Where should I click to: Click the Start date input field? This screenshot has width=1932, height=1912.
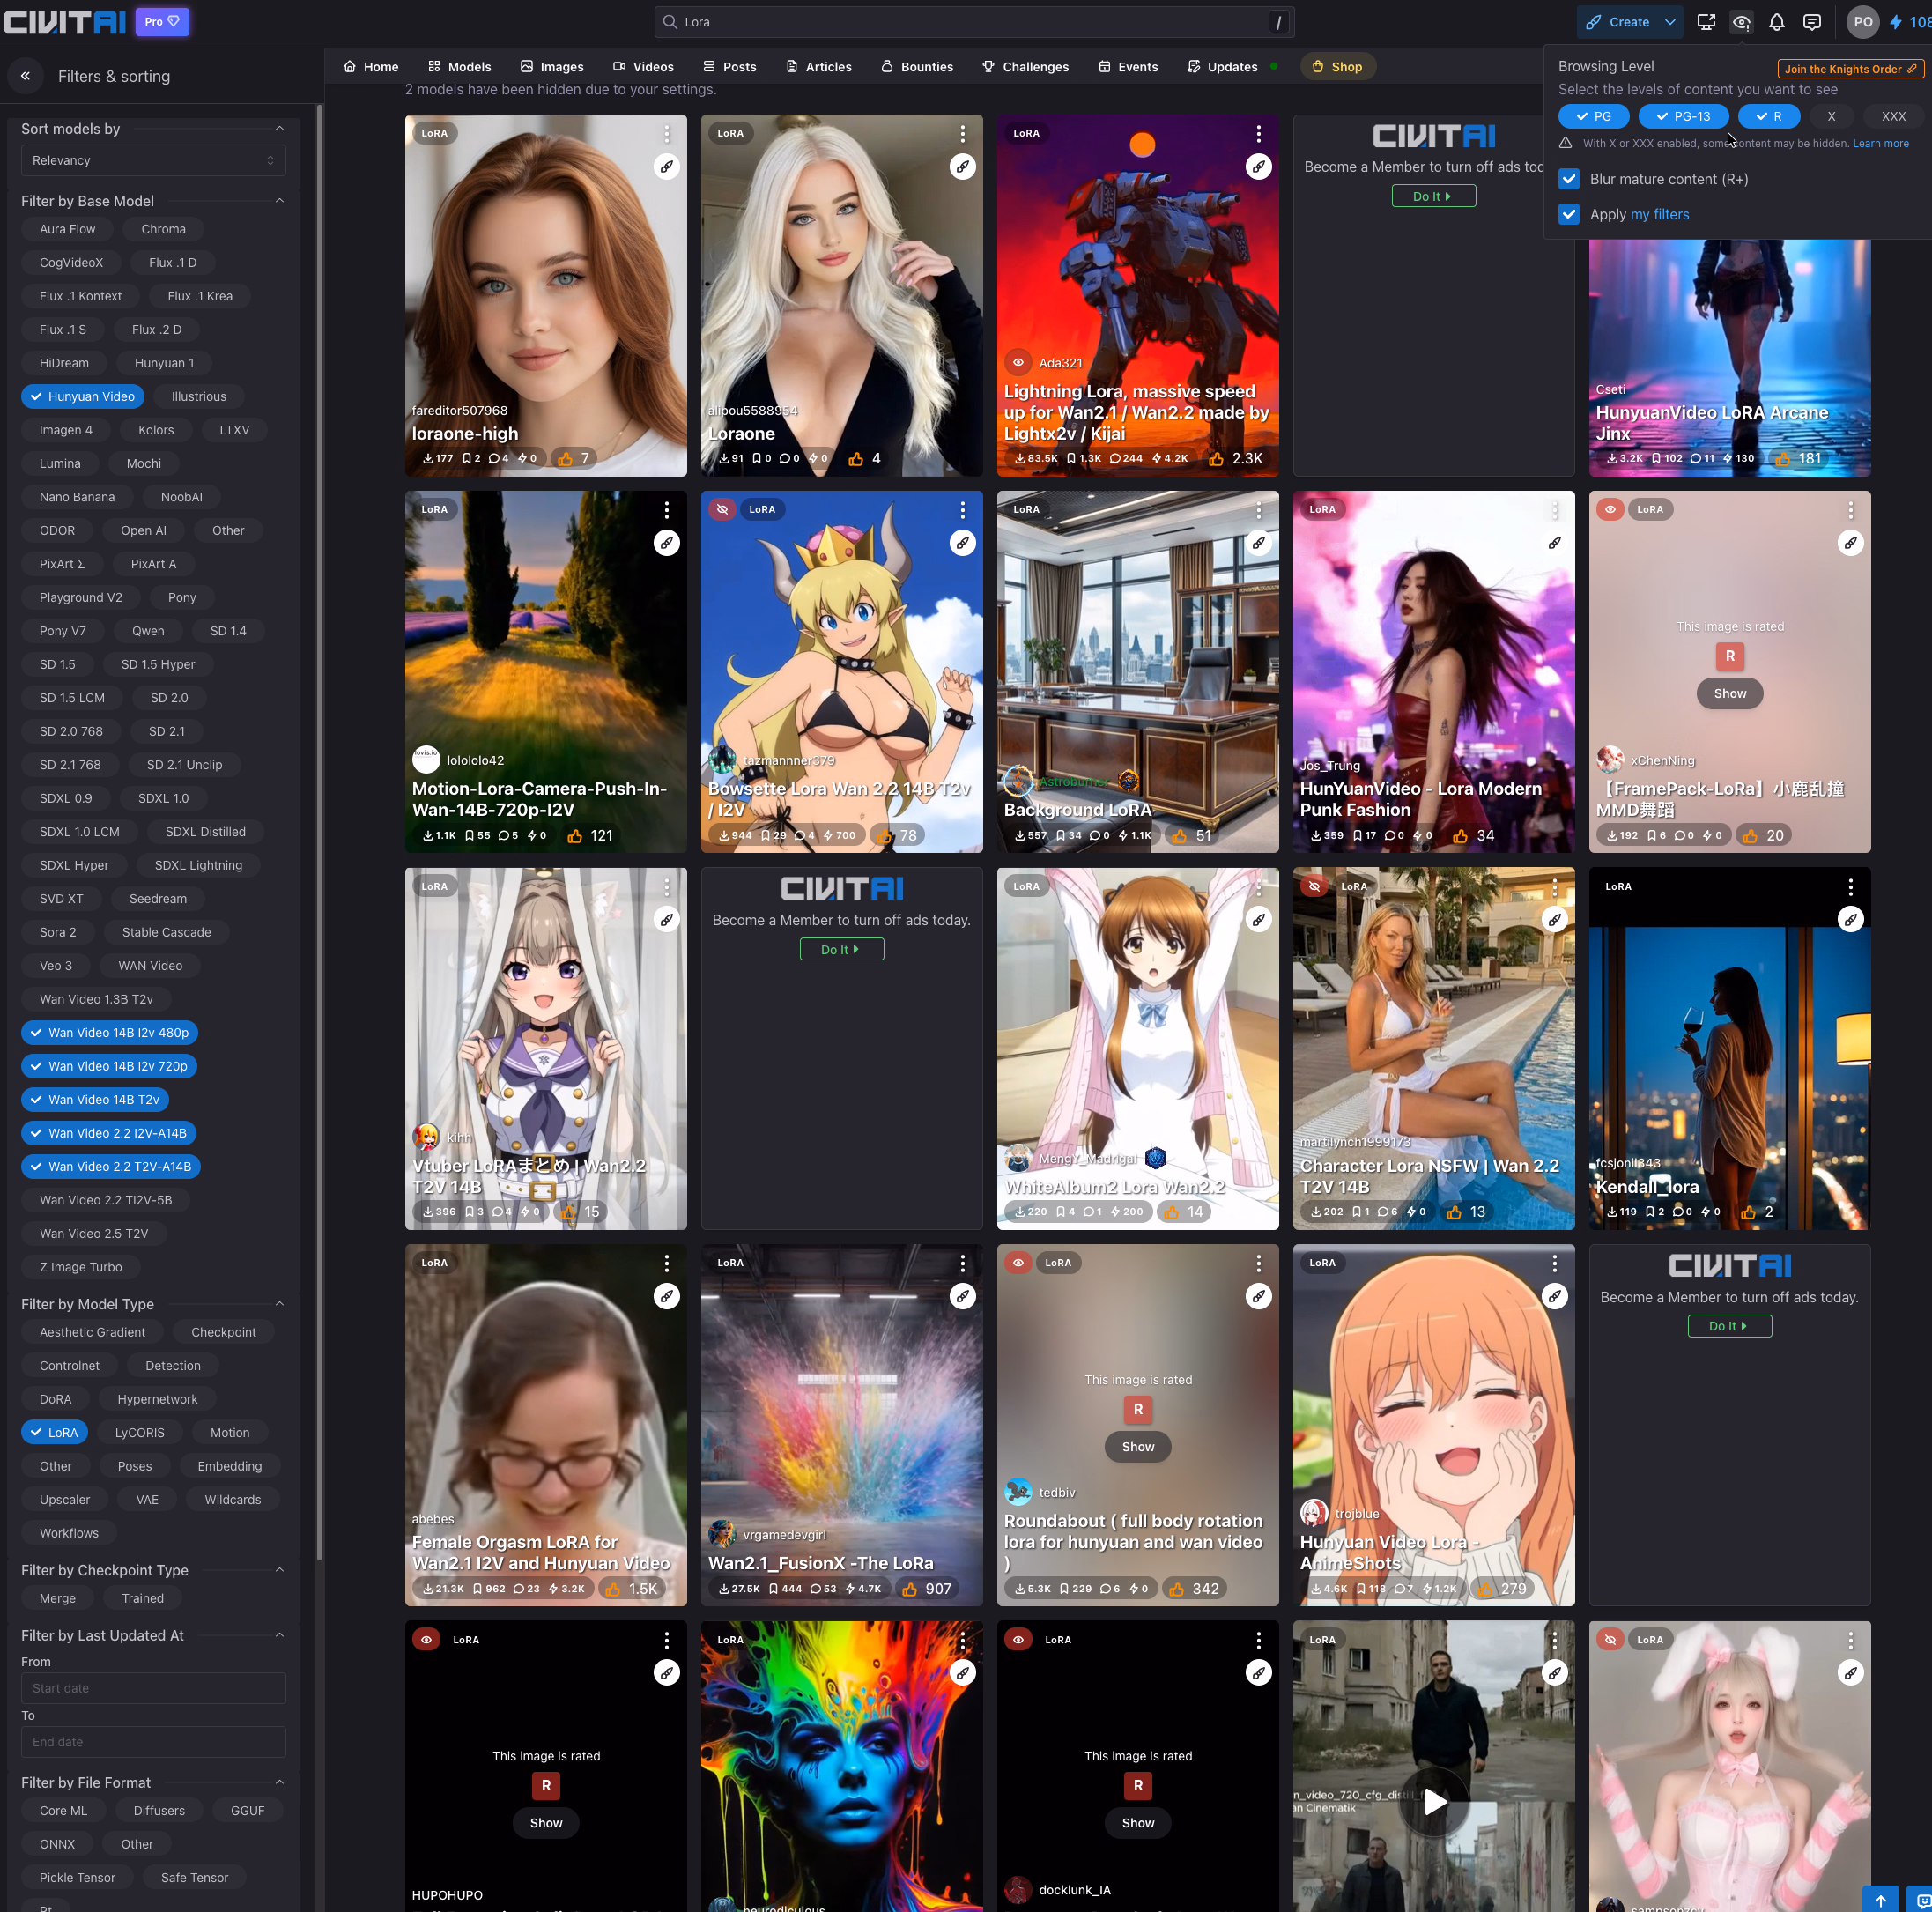(x=153, y=1688)
